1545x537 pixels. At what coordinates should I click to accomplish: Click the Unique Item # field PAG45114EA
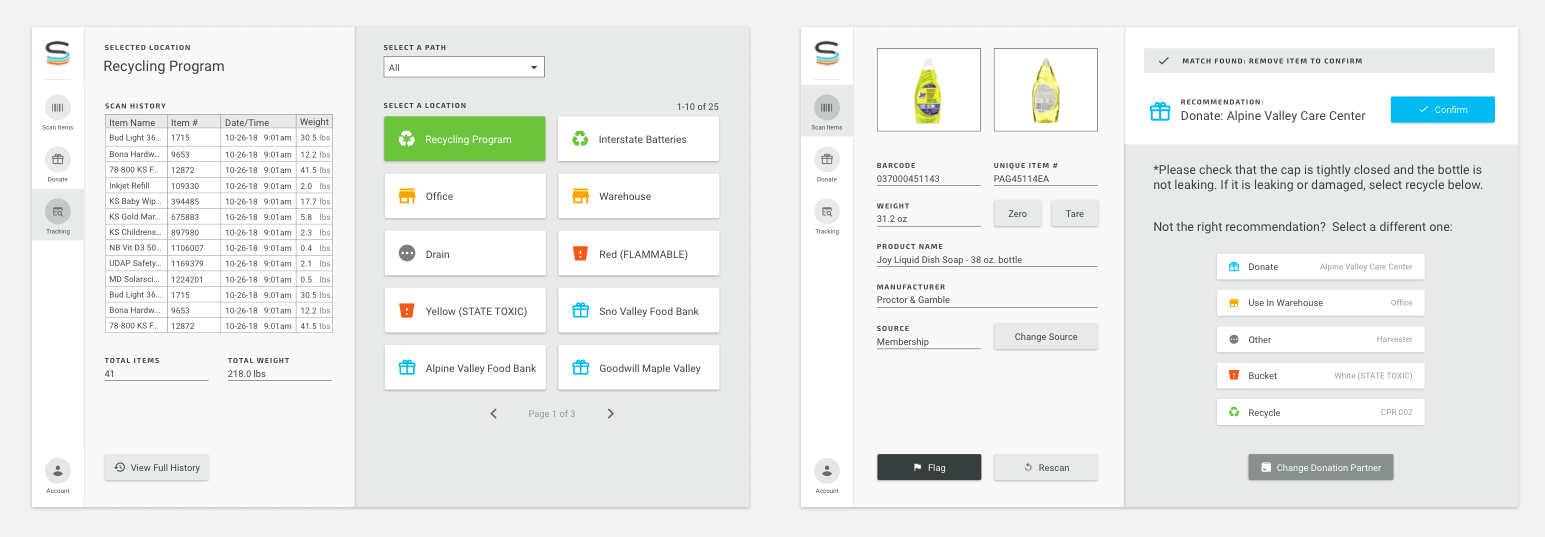point(1046,179)
